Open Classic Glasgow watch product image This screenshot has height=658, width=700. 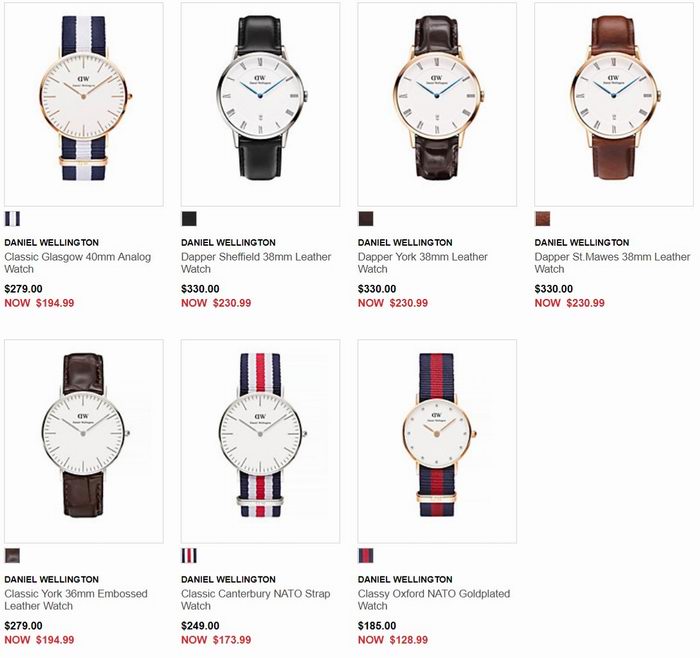coord(84,104)
